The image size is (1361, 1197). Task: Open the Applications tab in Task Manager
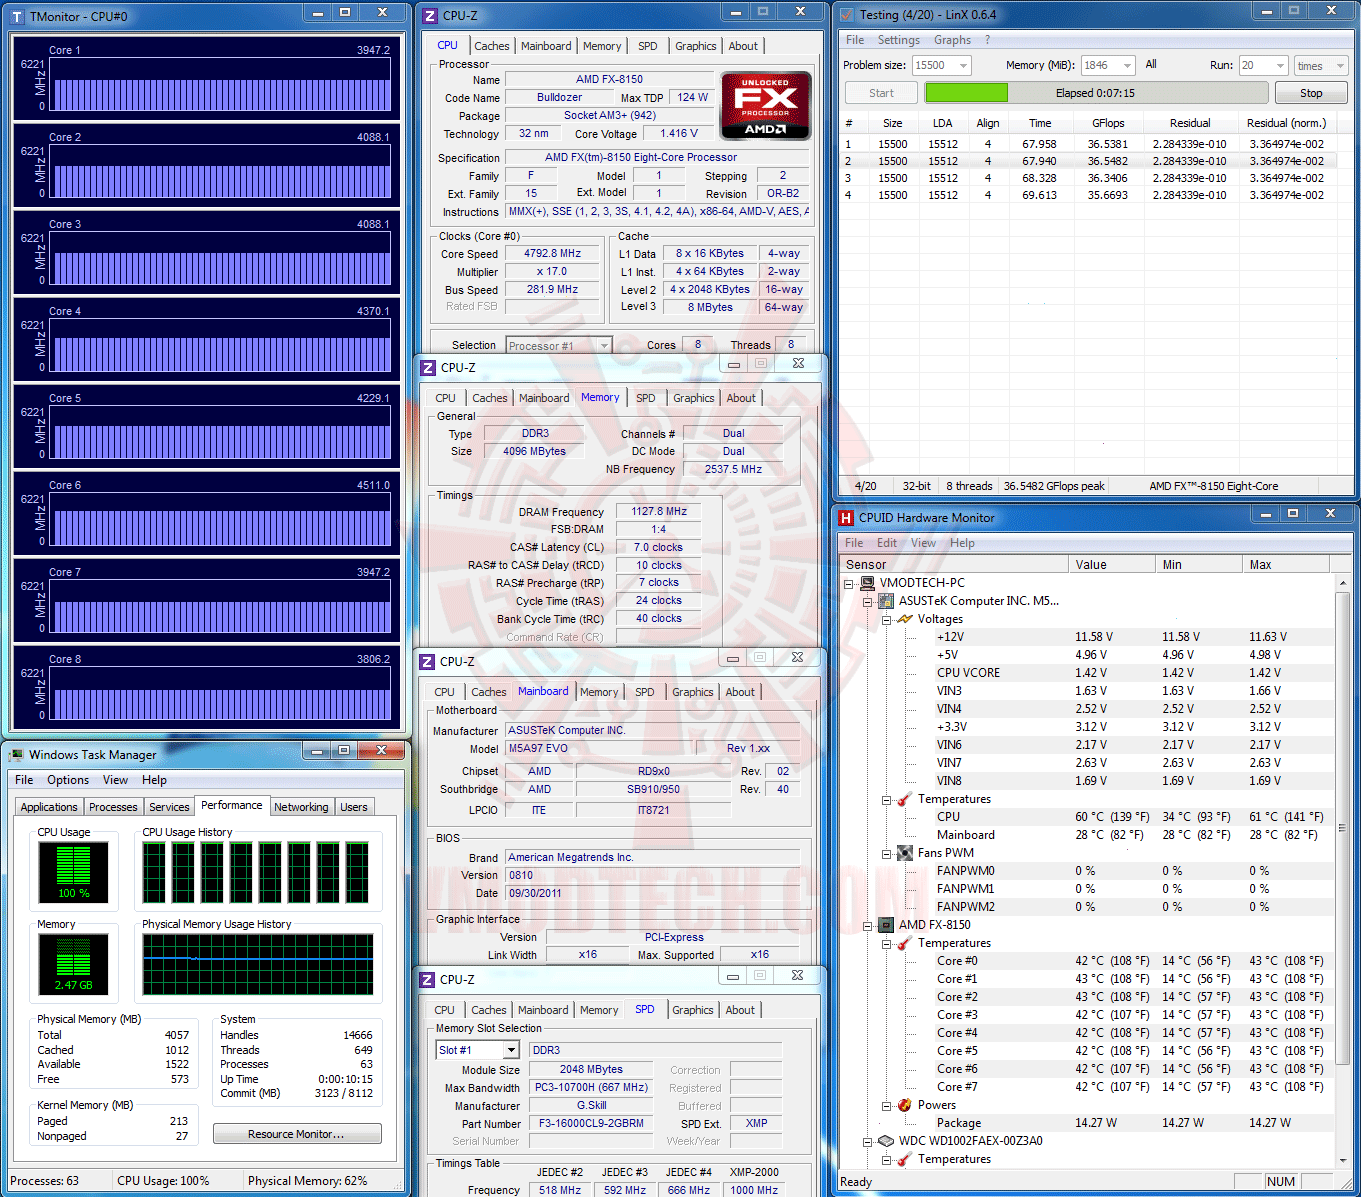point(49,807)
